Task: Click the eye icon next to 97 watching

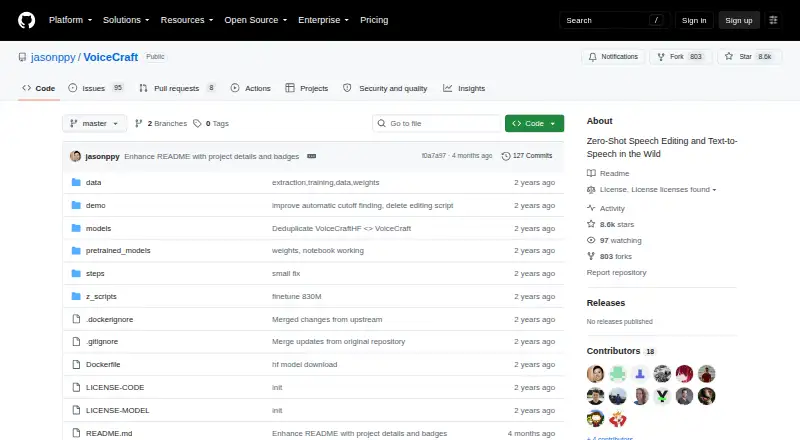Action: point(591,240)
